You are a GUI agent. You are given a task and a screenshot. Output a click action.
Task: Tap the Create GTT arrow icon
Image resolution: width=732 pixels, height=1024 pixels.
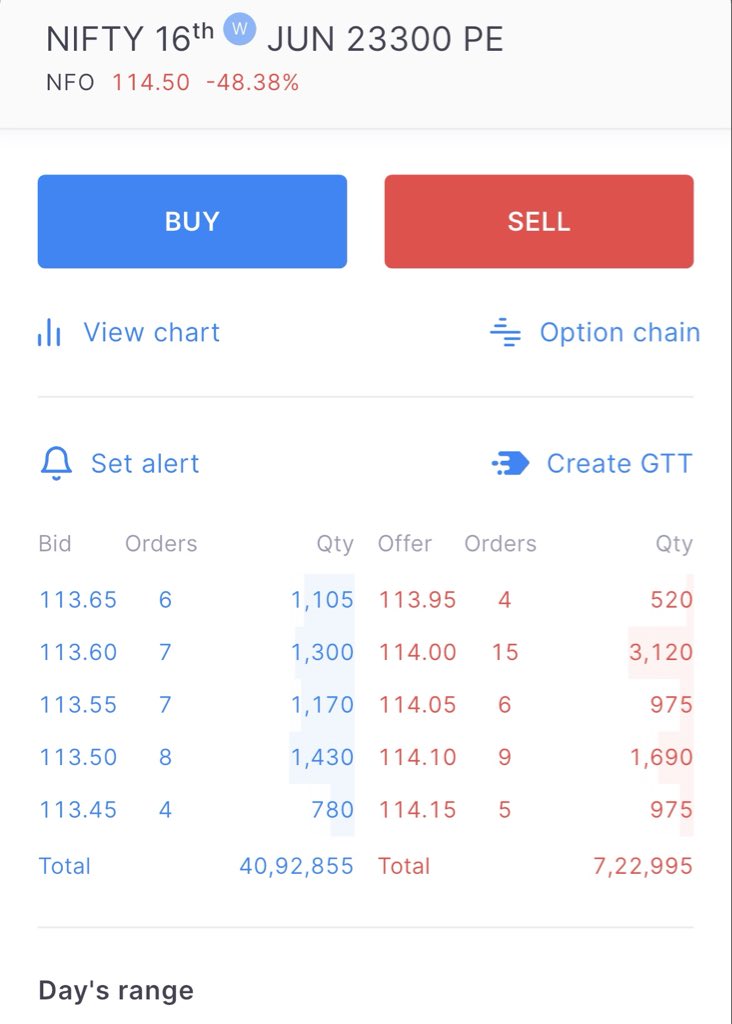(510, 464)
